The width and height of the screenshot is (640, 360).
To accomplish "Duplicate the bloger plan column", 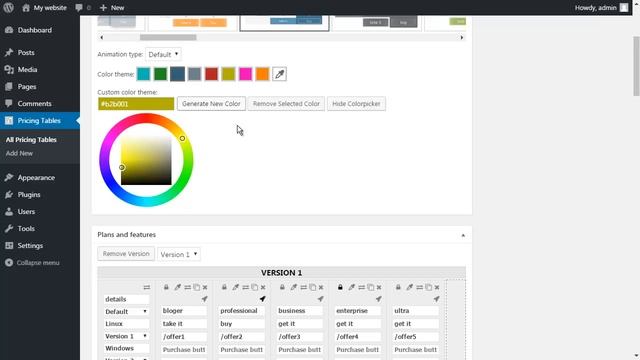I will (x=196, y=287).
